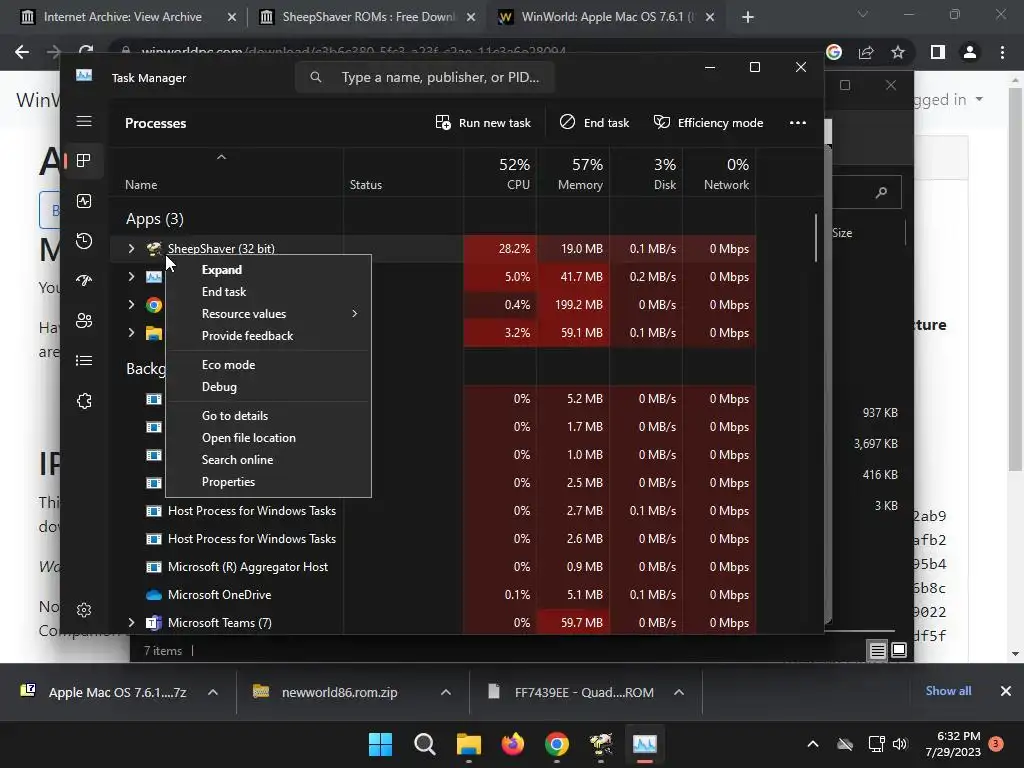Click Show all downloads link
This screenshot has height=768, width=1024.
point(948,691)
